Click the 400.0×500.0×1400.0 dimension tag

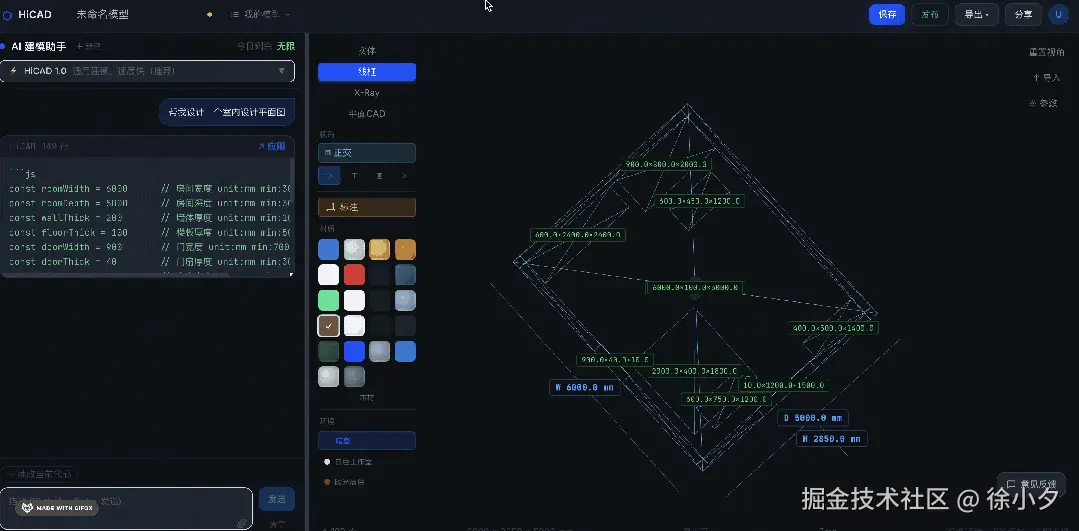click(x=833, y=328)
